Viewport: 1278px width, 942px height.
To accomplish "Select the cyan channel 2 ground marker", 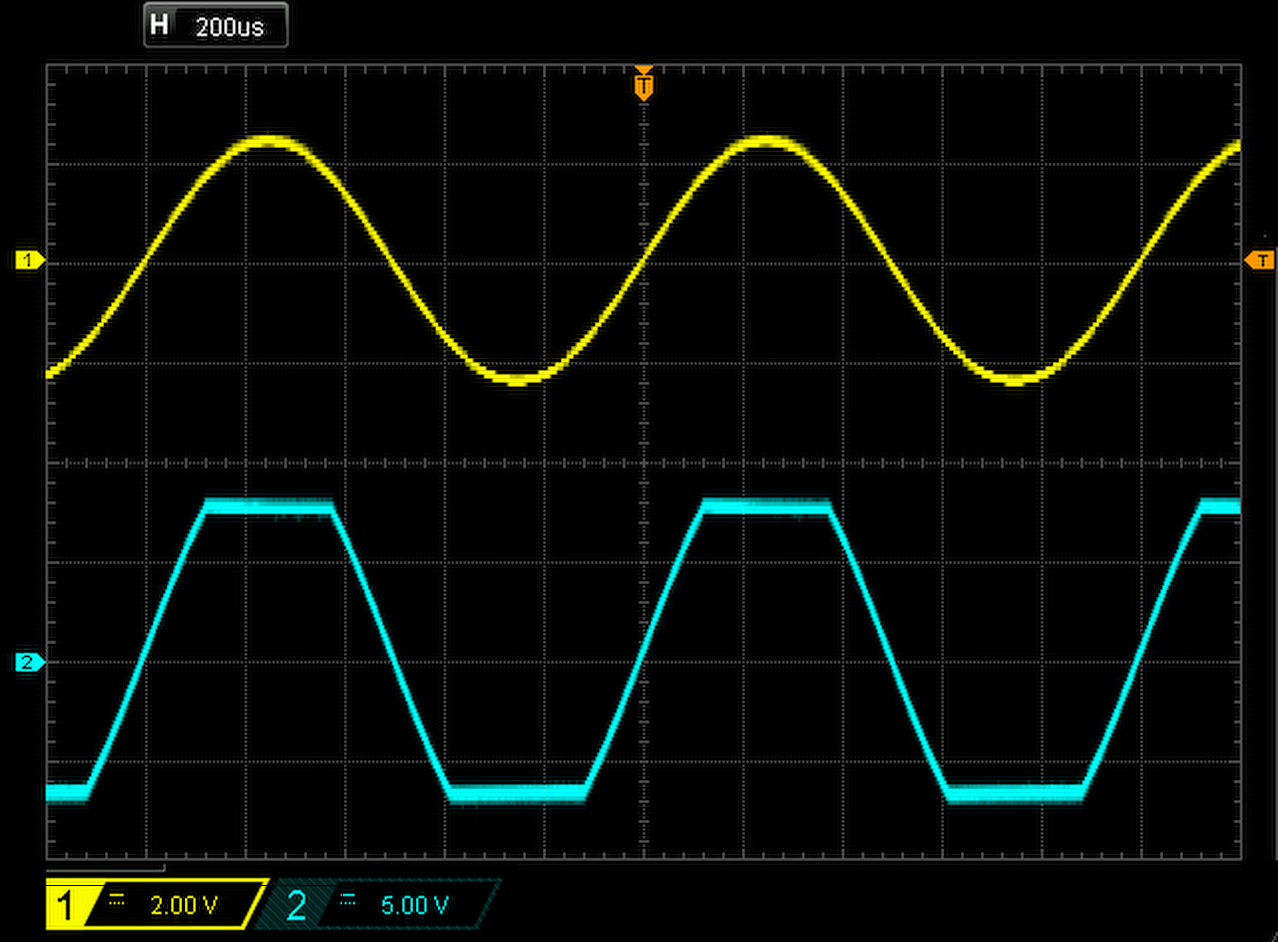I will pyautogui.click(x=29, y=661).
